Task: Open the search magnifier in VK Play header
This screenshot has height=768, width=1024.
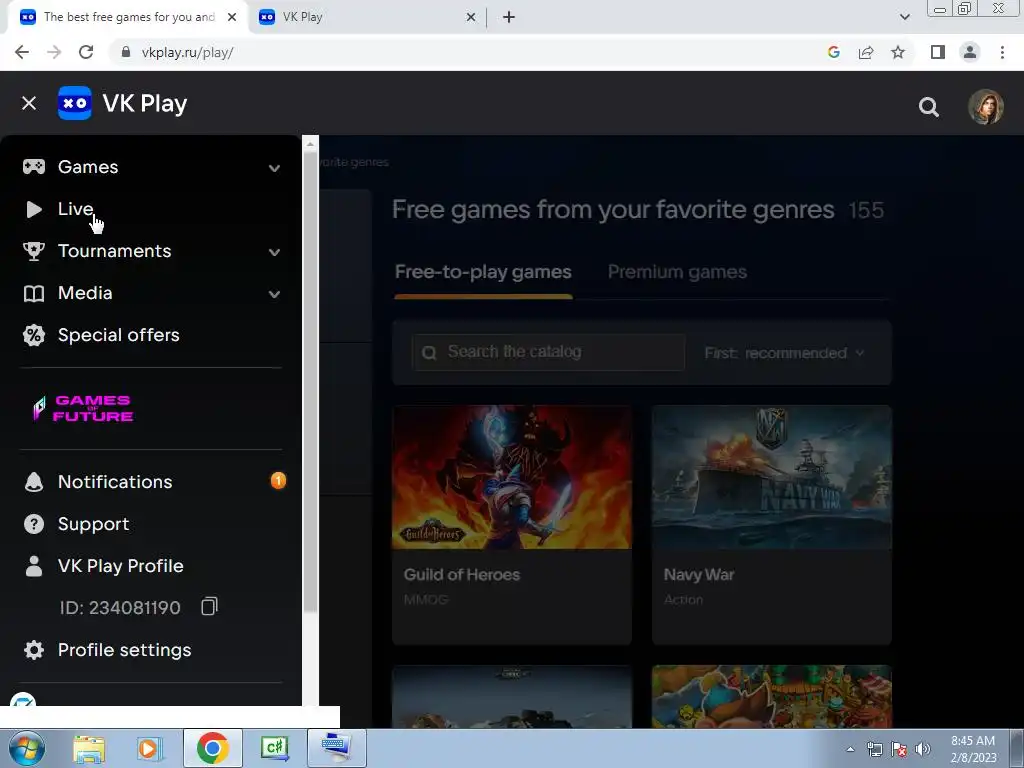Action: (x=929, y=107)
